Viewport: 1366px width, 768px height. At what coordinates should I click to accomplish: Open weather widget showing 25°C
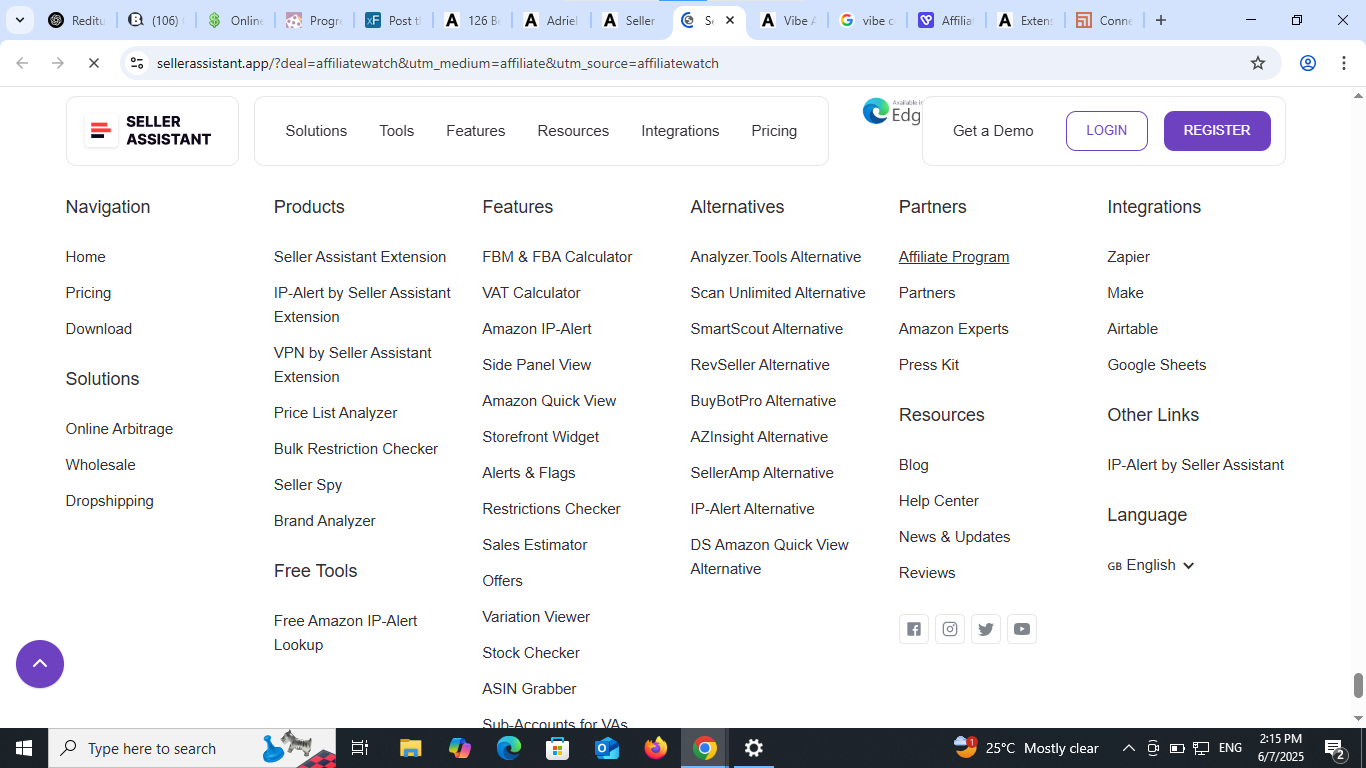pos(1027,748)
